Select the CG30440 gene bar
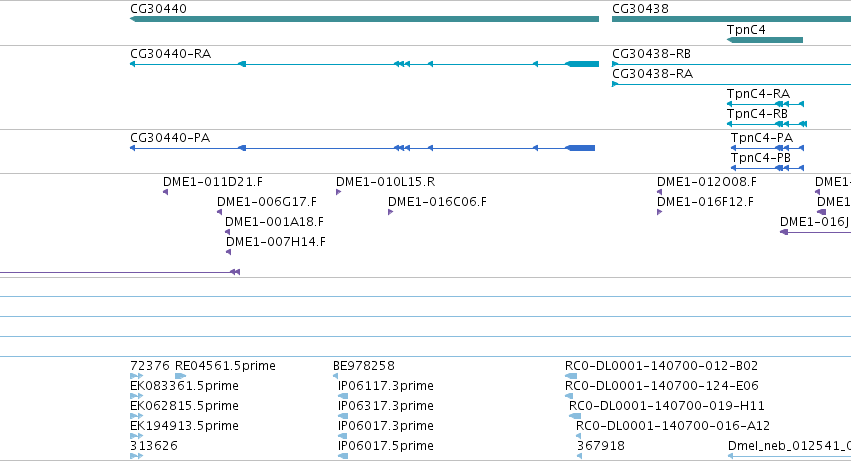Screen dimensions: 851x461 tap(364, 19)
